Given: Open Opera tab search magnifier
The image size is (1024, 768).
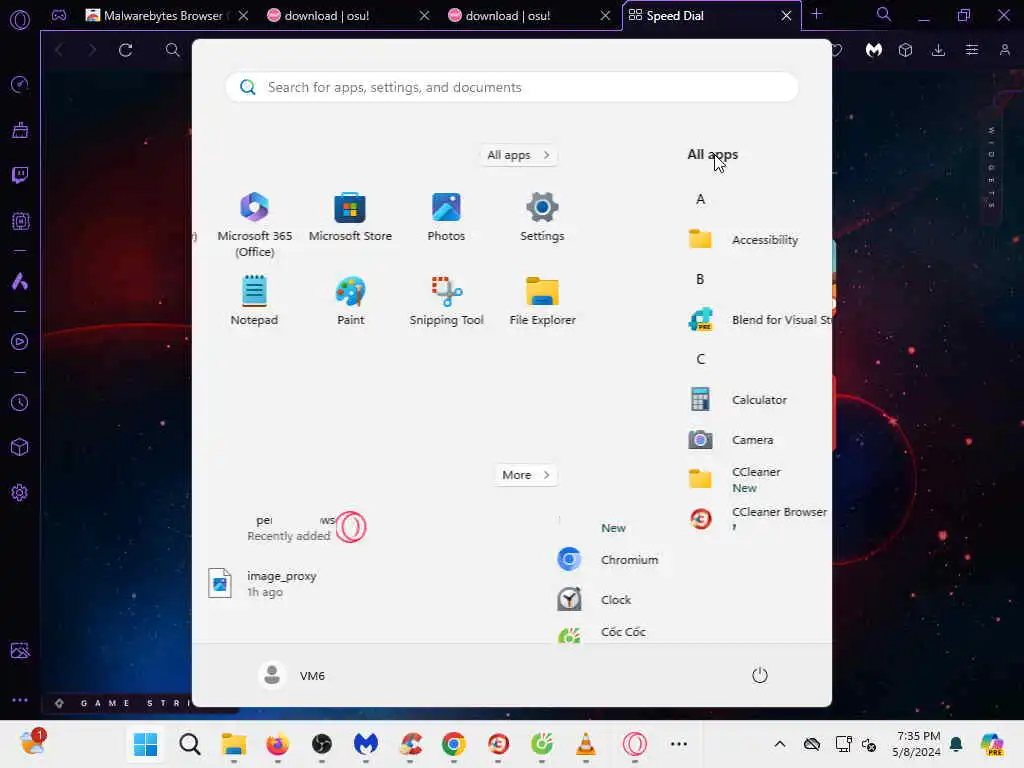Looking at the screenshot, I should point(884,14).
